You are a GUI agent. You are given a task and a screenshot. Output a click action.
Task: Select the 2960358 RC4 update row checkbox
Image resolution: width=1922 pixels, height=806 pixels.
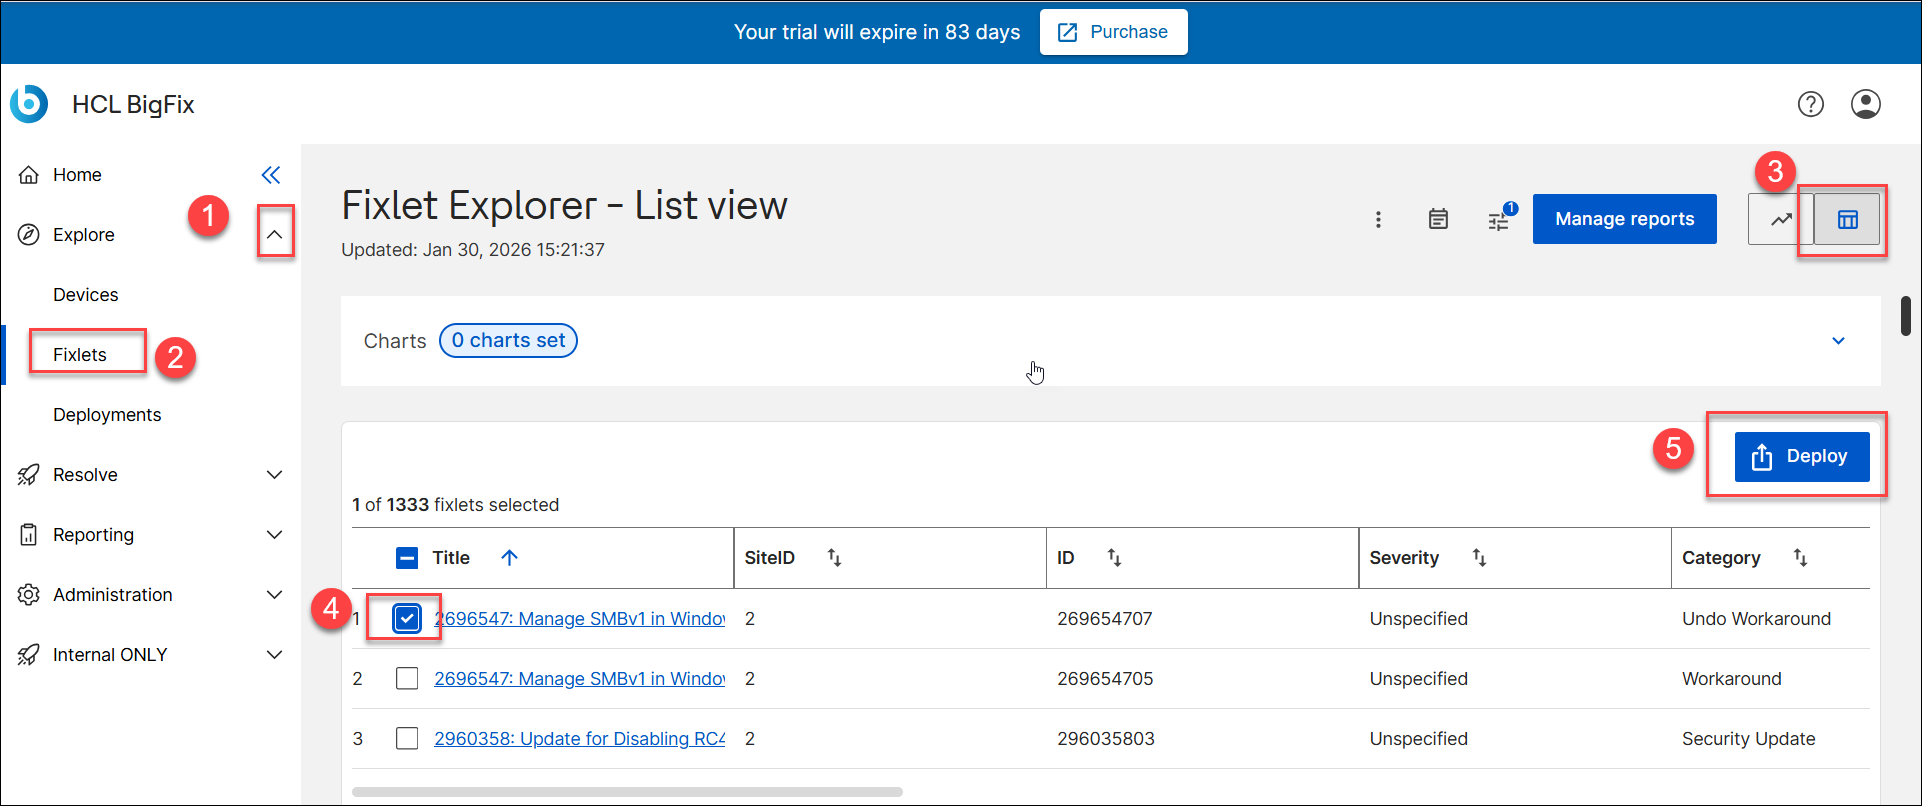(407, 739)
